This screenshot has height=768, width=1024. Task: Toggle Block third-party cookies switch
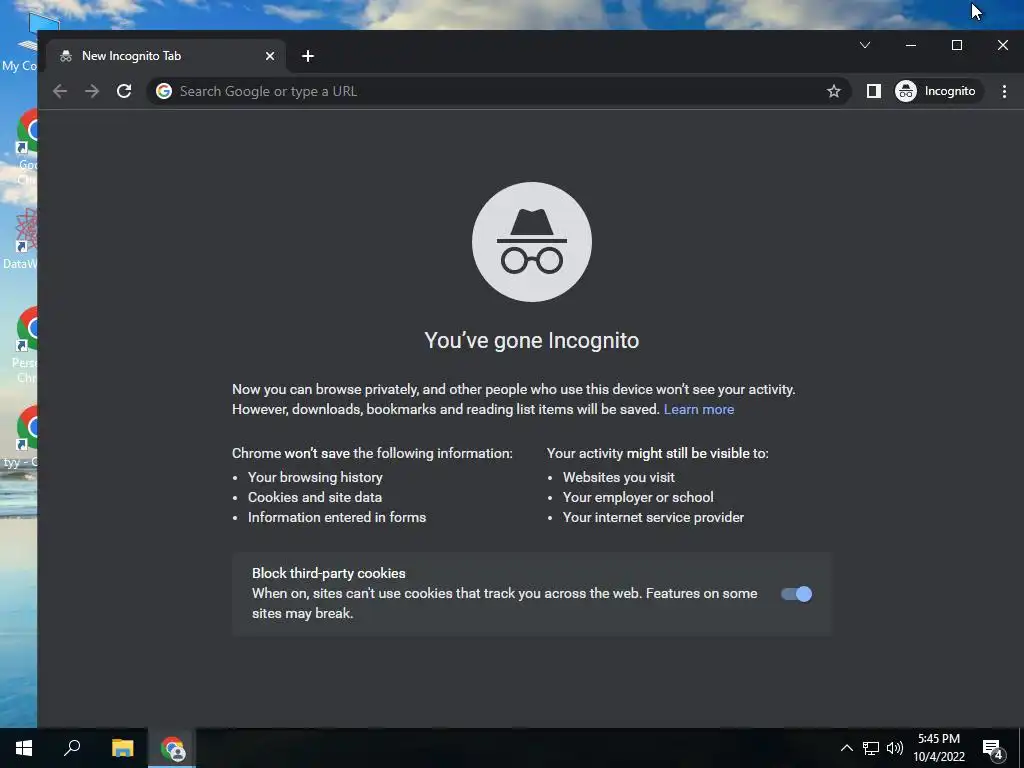coord(796,594)
